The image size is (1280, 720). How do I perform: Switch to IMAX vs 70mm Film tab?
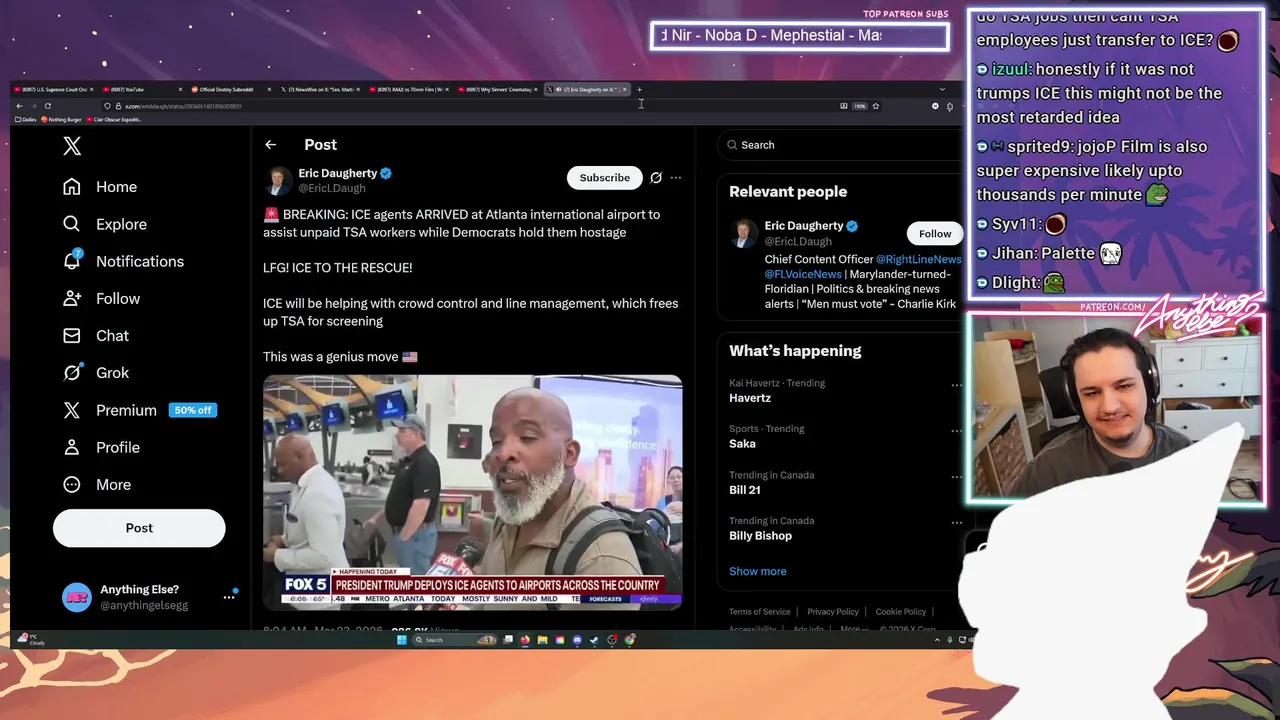point(410,89)
